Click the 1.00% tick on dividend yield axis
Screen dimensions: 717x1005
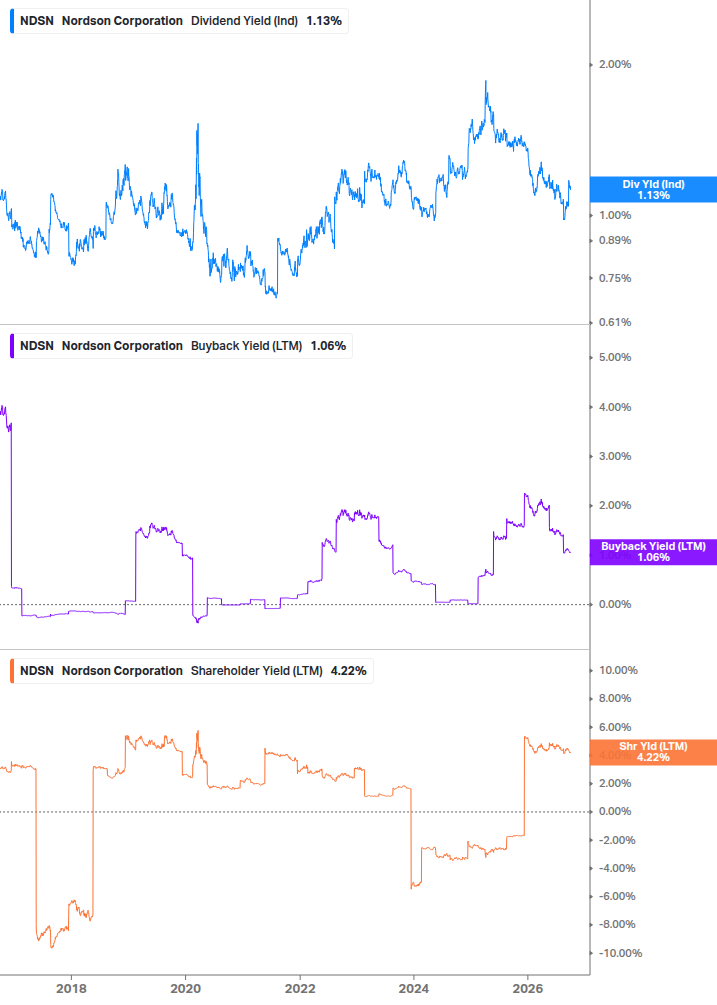(615, 215)
